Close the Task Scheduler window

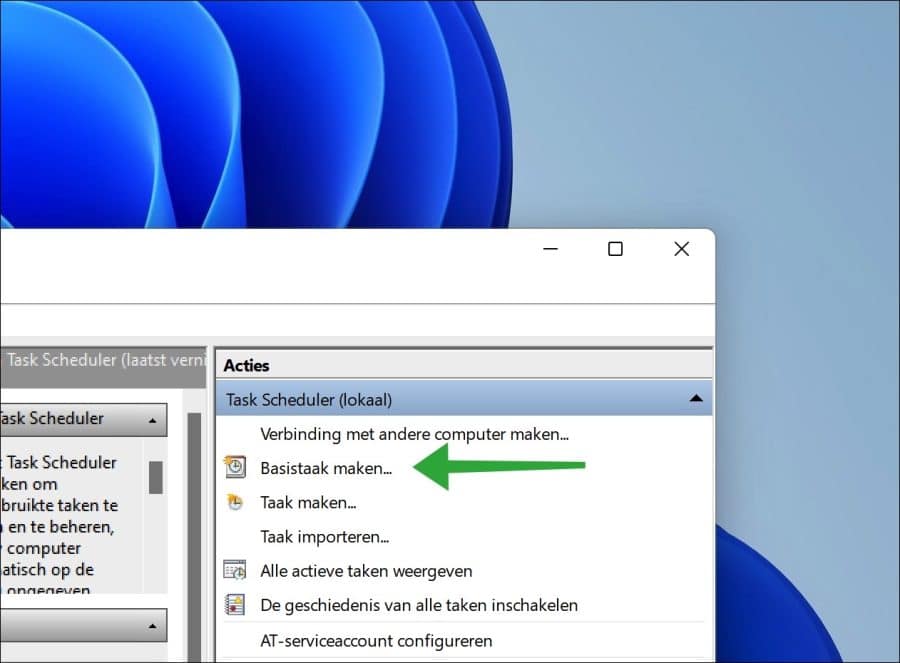(681, 249)
